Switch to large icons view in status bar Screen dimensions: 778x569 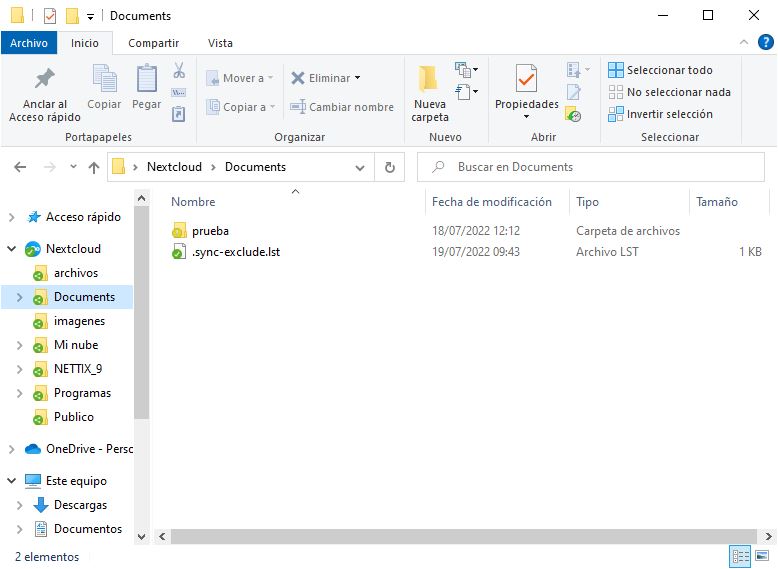tap(763, 557)
